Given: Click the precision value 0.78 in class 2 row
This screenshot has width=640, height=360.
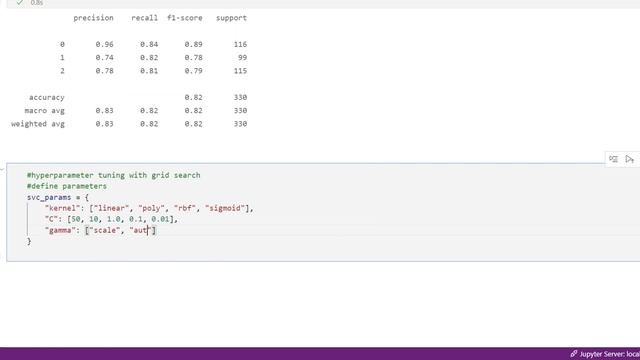Looking at the screenshot, I should [104, 71].
